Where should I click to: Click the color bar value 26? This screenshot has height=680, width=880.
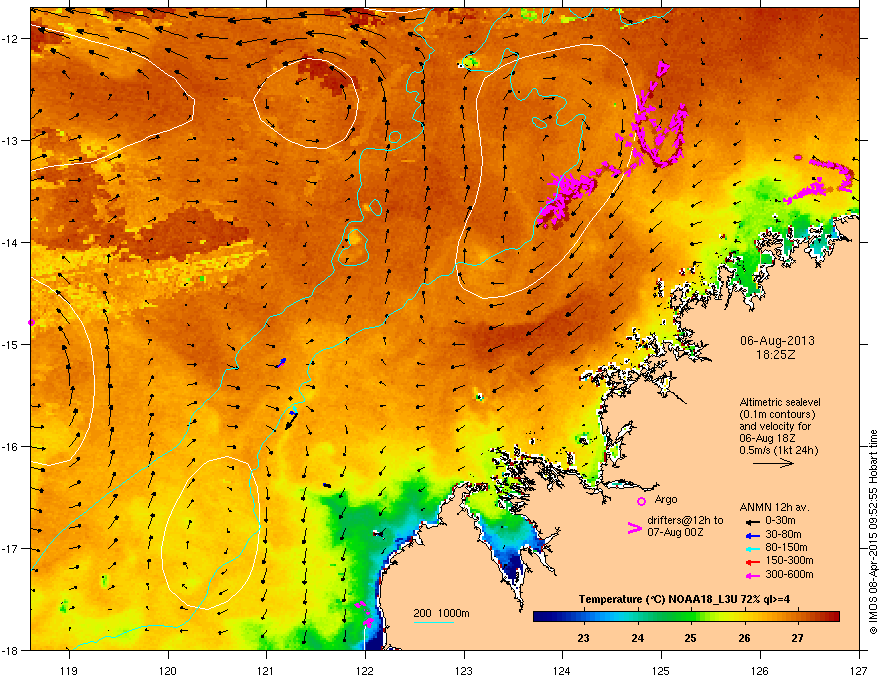pyautogui.click(x=744, y=638)
